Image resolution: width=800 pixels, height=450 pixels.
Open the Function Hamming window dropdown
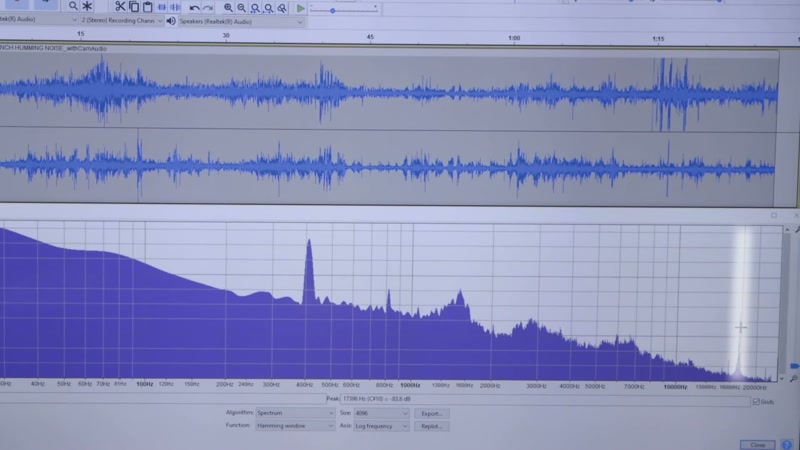click(295, 426)
